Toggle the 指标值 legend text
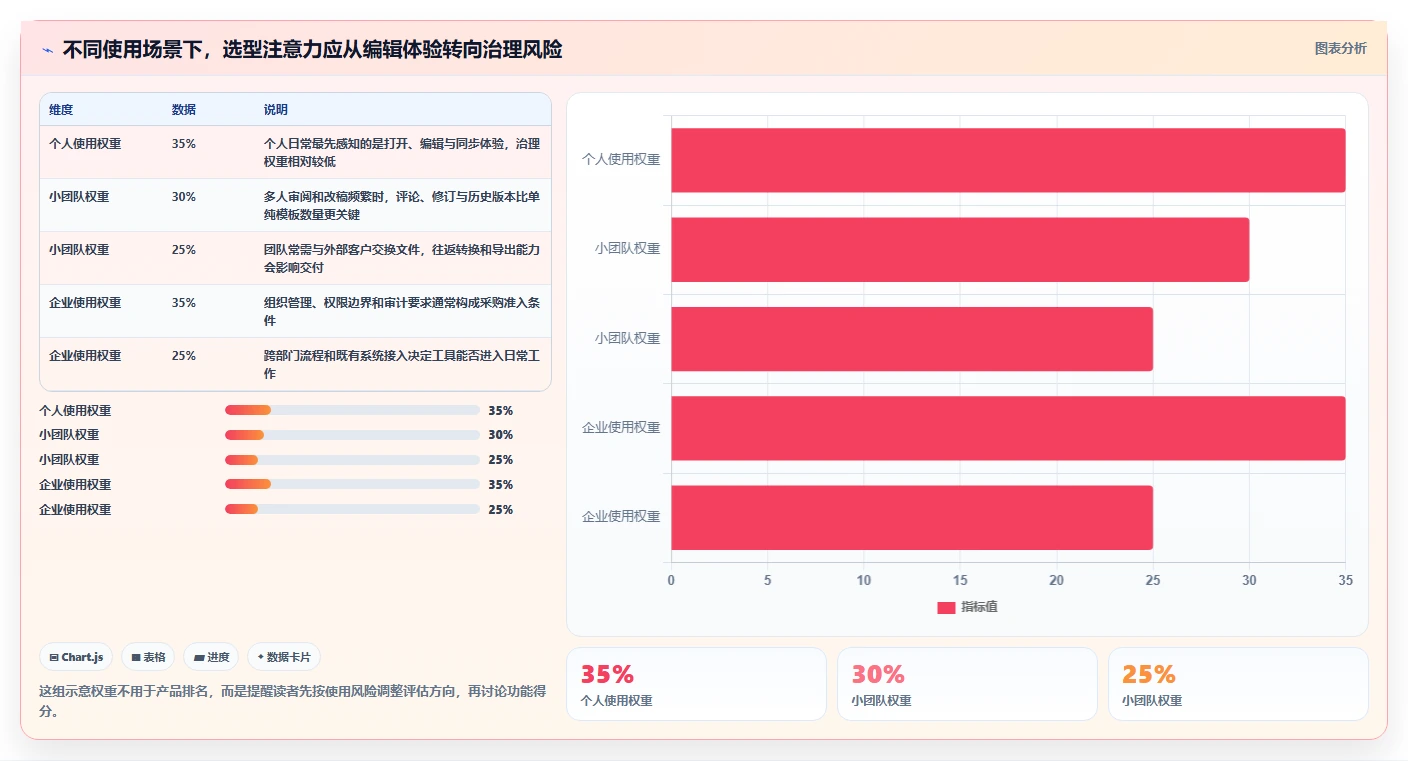 (x=979, y=608)
